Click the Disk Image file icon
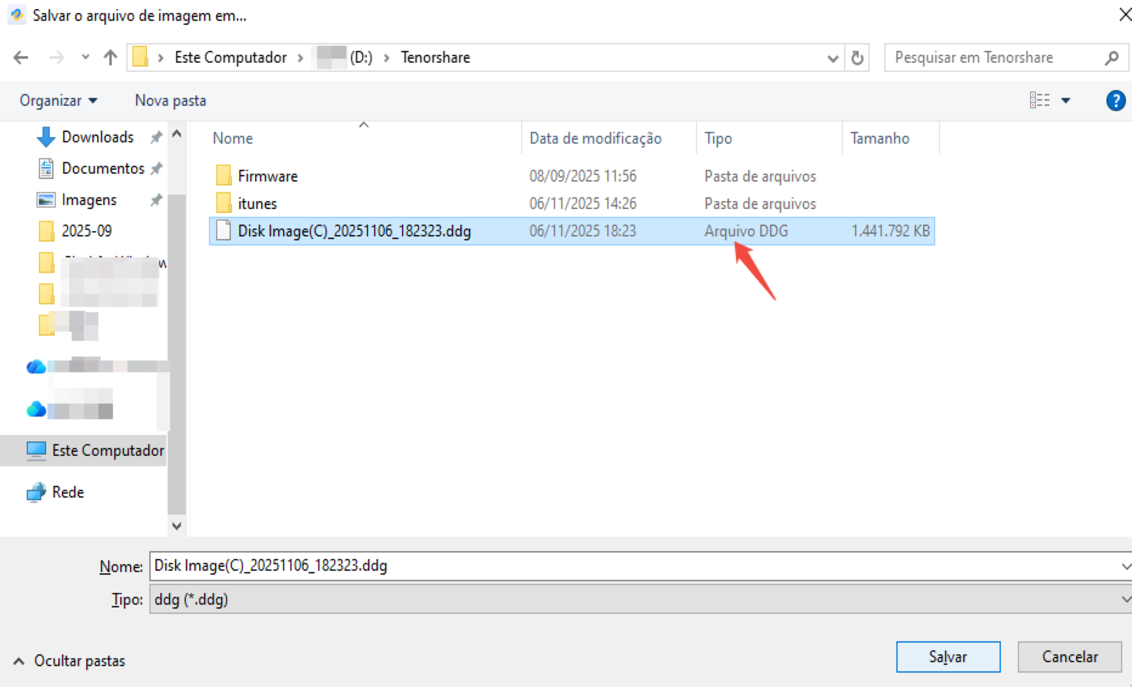The width and height of the screenshot is (1132, 687). tap(224, 230)
